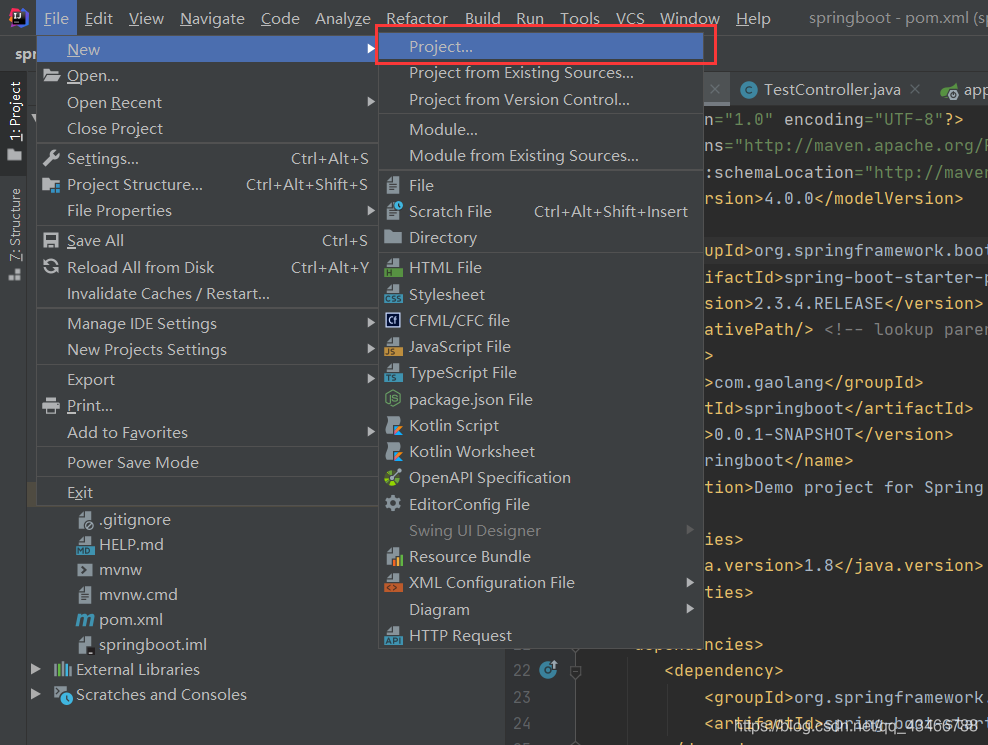Click the OpenAPI Specification icon

pos(393,478)
